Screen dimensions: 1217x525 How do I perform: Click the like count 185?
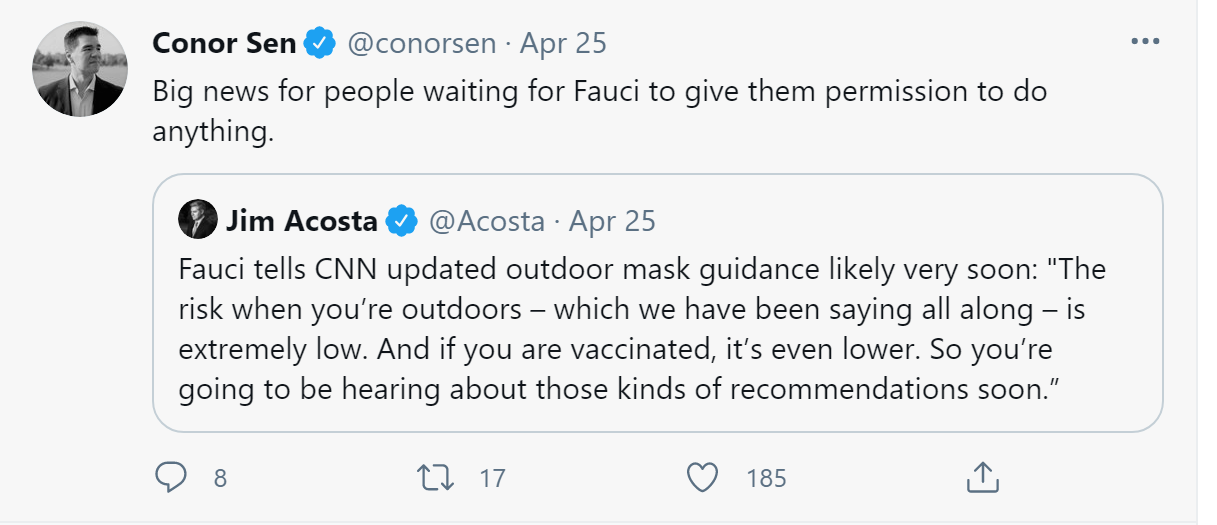pos(766,479)
